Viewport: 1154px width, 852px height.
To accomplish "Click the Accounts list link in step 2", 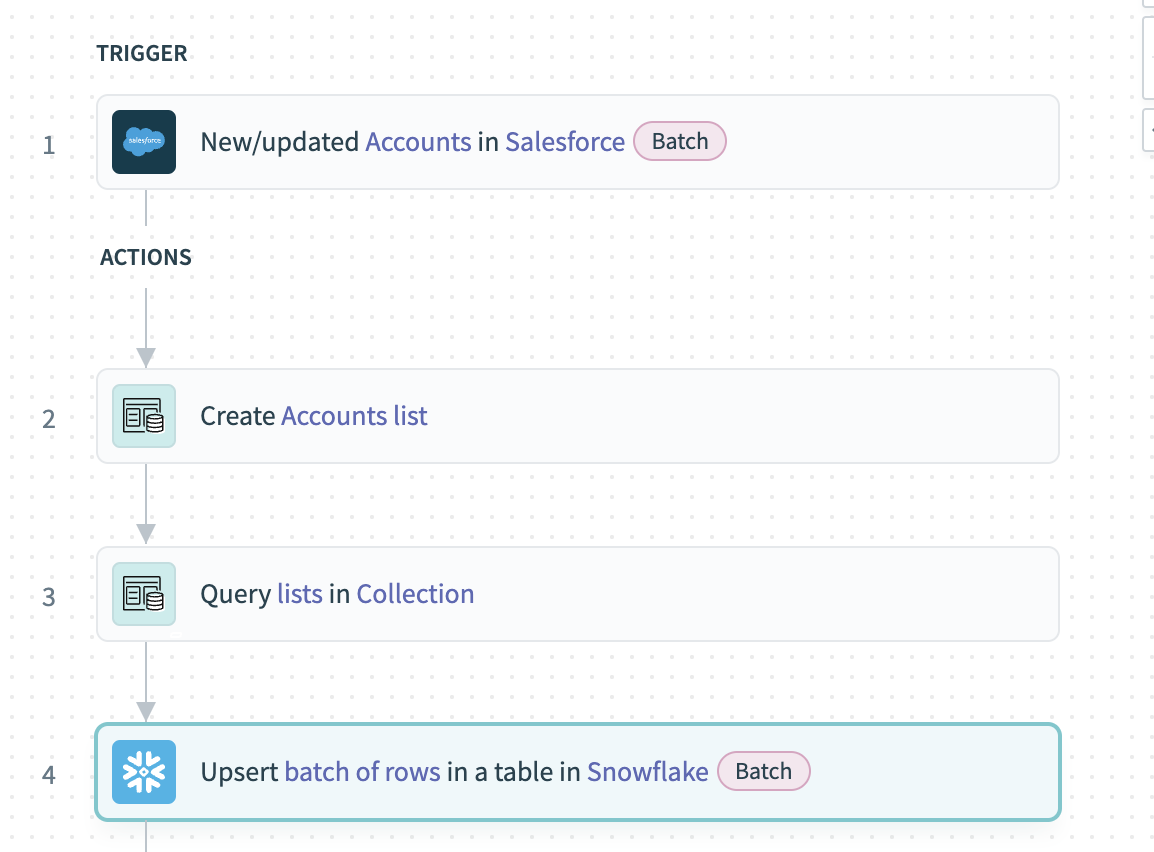I will point(355,416).
